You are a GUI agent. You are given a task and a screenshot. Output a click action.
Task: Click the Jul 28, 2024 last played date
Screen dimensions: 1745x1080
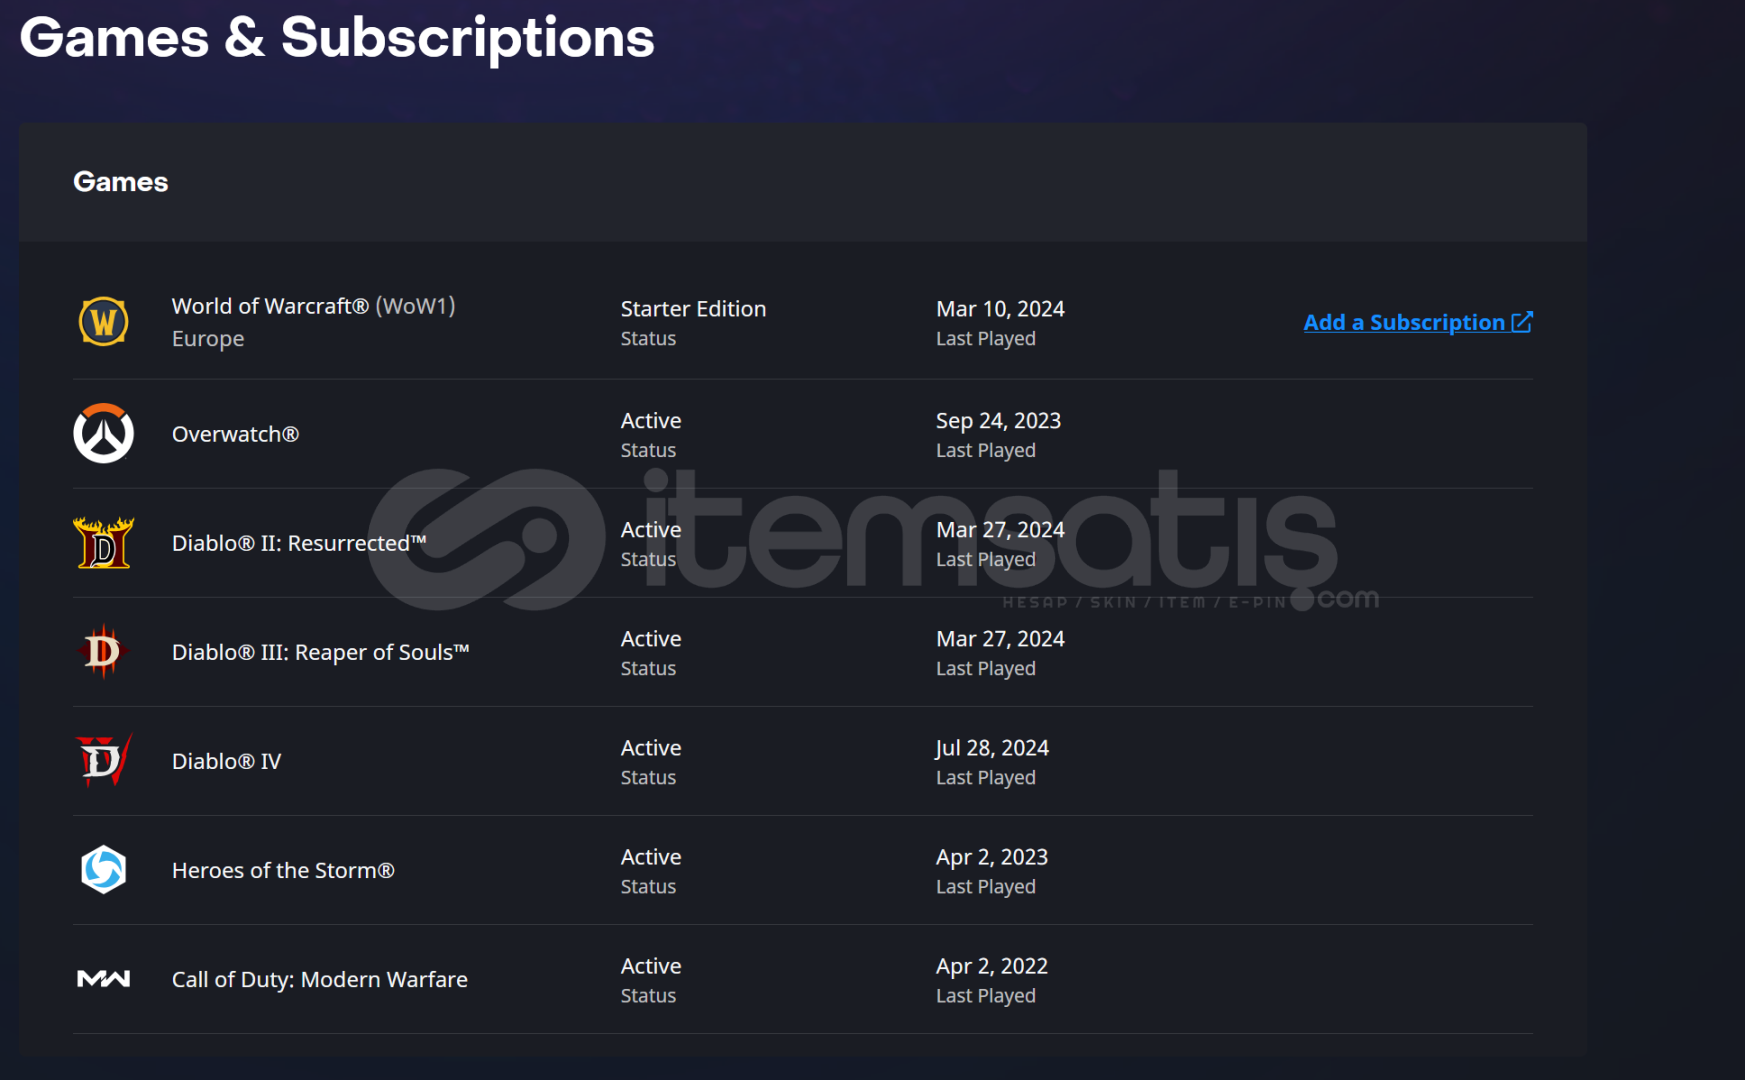click(x=992, y=748)
